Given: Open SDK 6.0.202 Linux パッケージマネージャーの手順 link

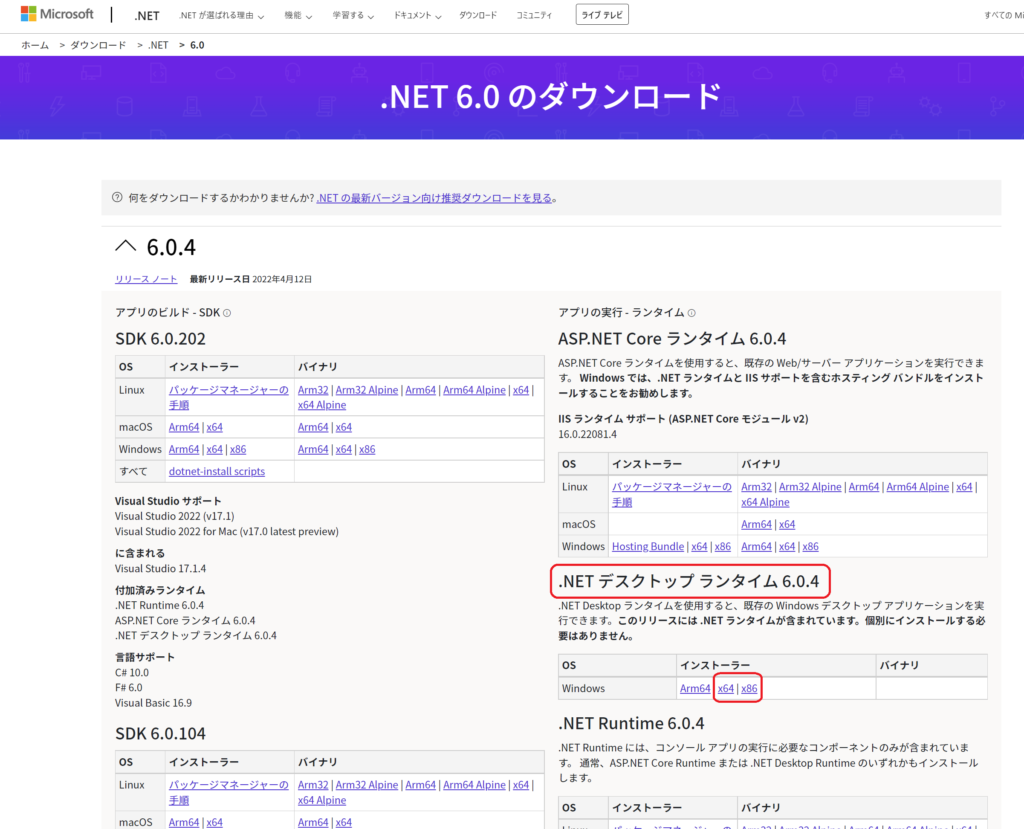Looking at the screenshot, I should pyautogui.click(x=229, y=397).
